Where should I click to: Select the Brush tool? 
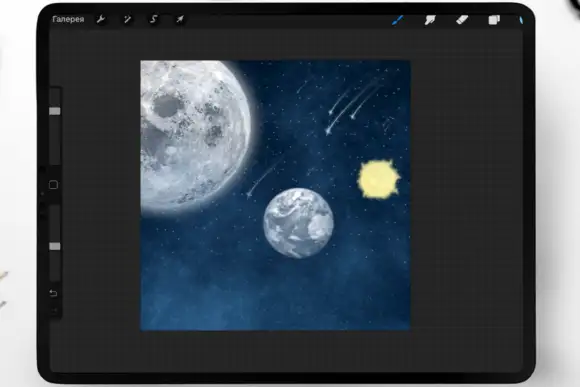pyautogui.click(x=398, y=20)
